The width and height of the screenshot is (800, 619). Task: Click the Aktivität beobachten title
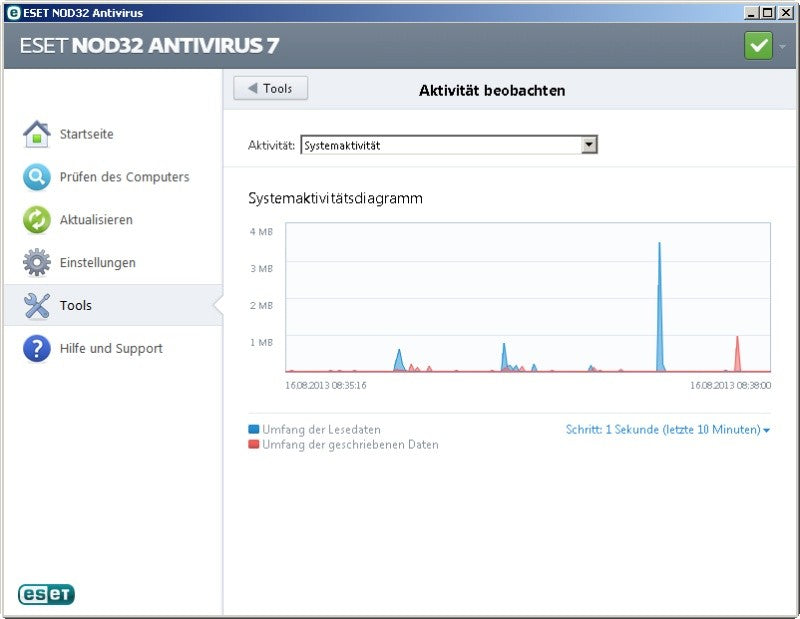492,90
